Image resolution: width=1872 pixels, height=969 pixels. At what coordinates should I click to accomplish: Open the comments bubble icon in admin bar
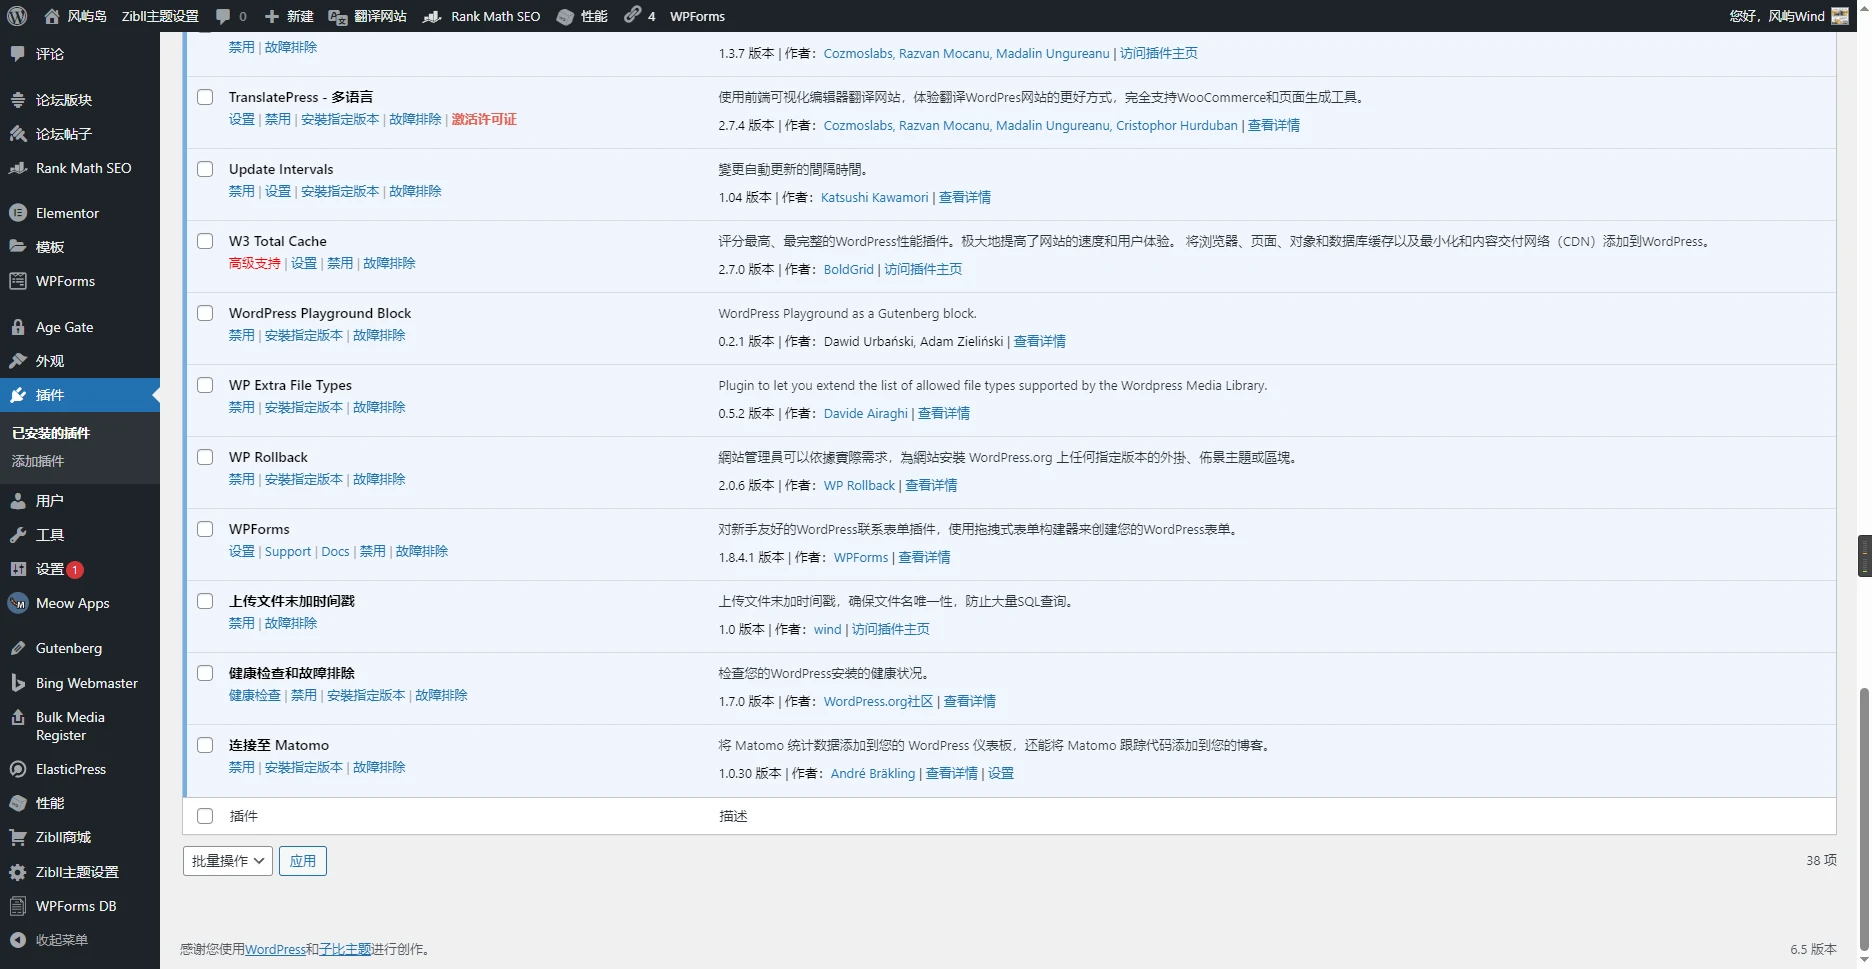tap(223, 16)
